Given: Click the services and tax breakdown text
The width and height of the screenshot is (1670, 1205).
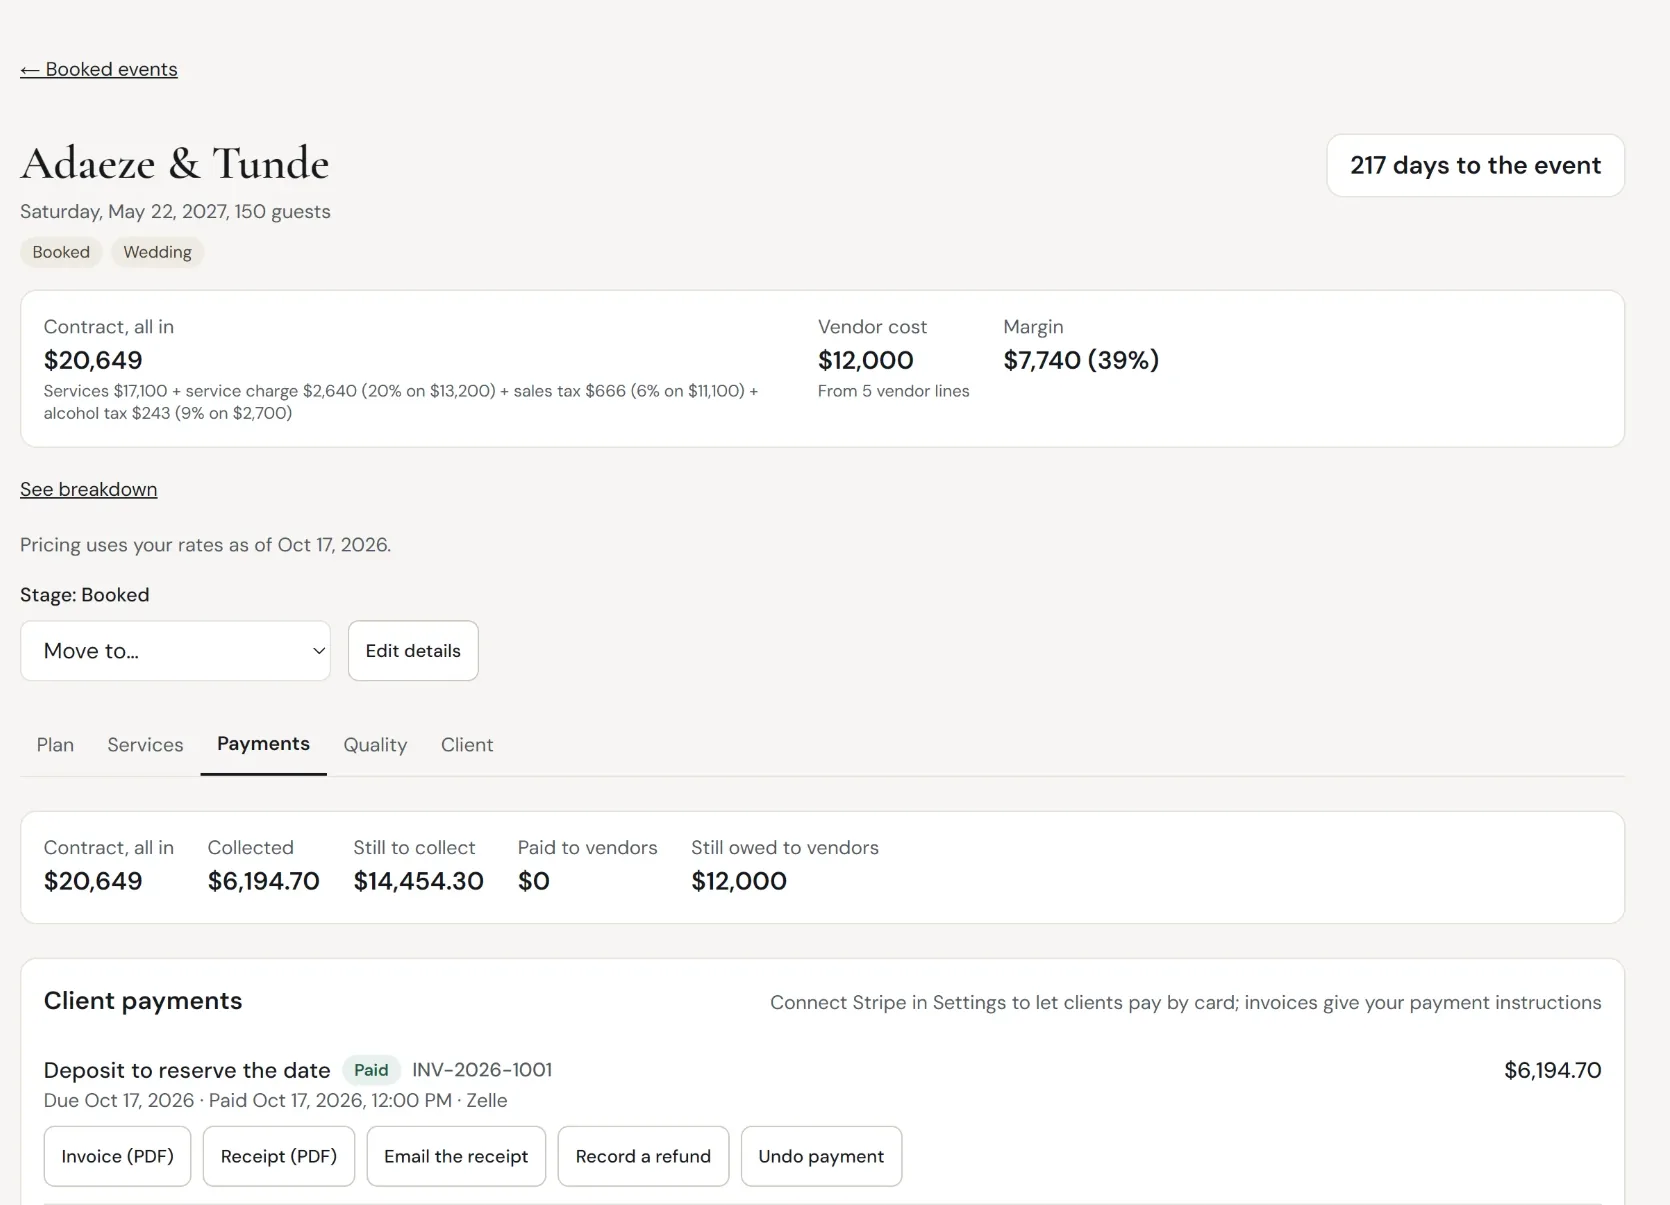Looking at the screenshot, I should 401,402.
